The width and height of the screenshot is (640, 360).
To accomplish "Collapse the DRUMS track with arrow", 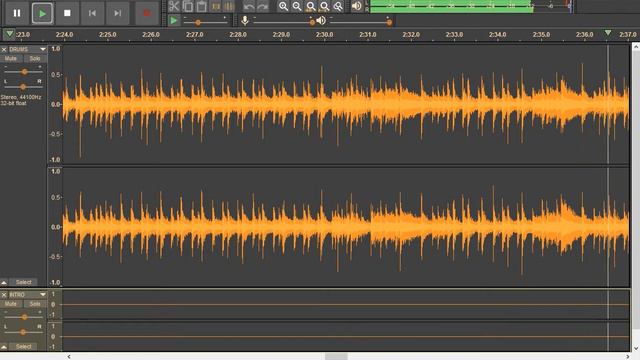I will tap(4, 282).
